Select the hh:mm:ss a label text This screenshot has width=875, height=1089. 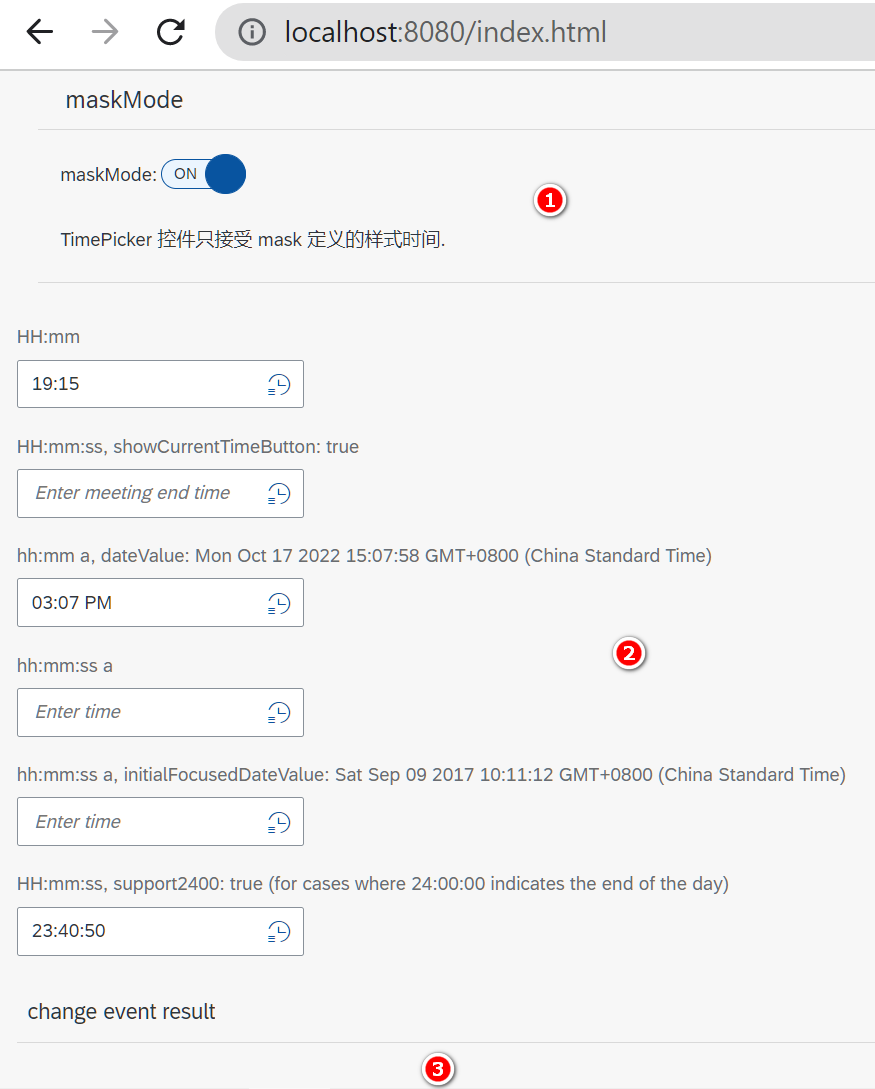[65, 666]
